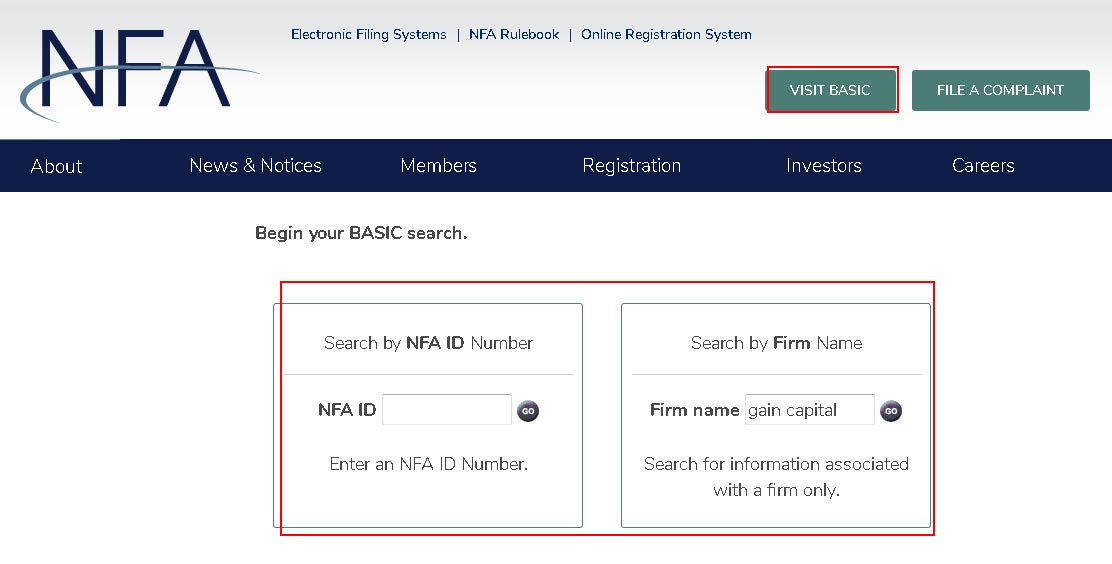This screenshot has width=1112, height=564.
Task: Click 'Search by Firm Name' heading
Action: 777,343
